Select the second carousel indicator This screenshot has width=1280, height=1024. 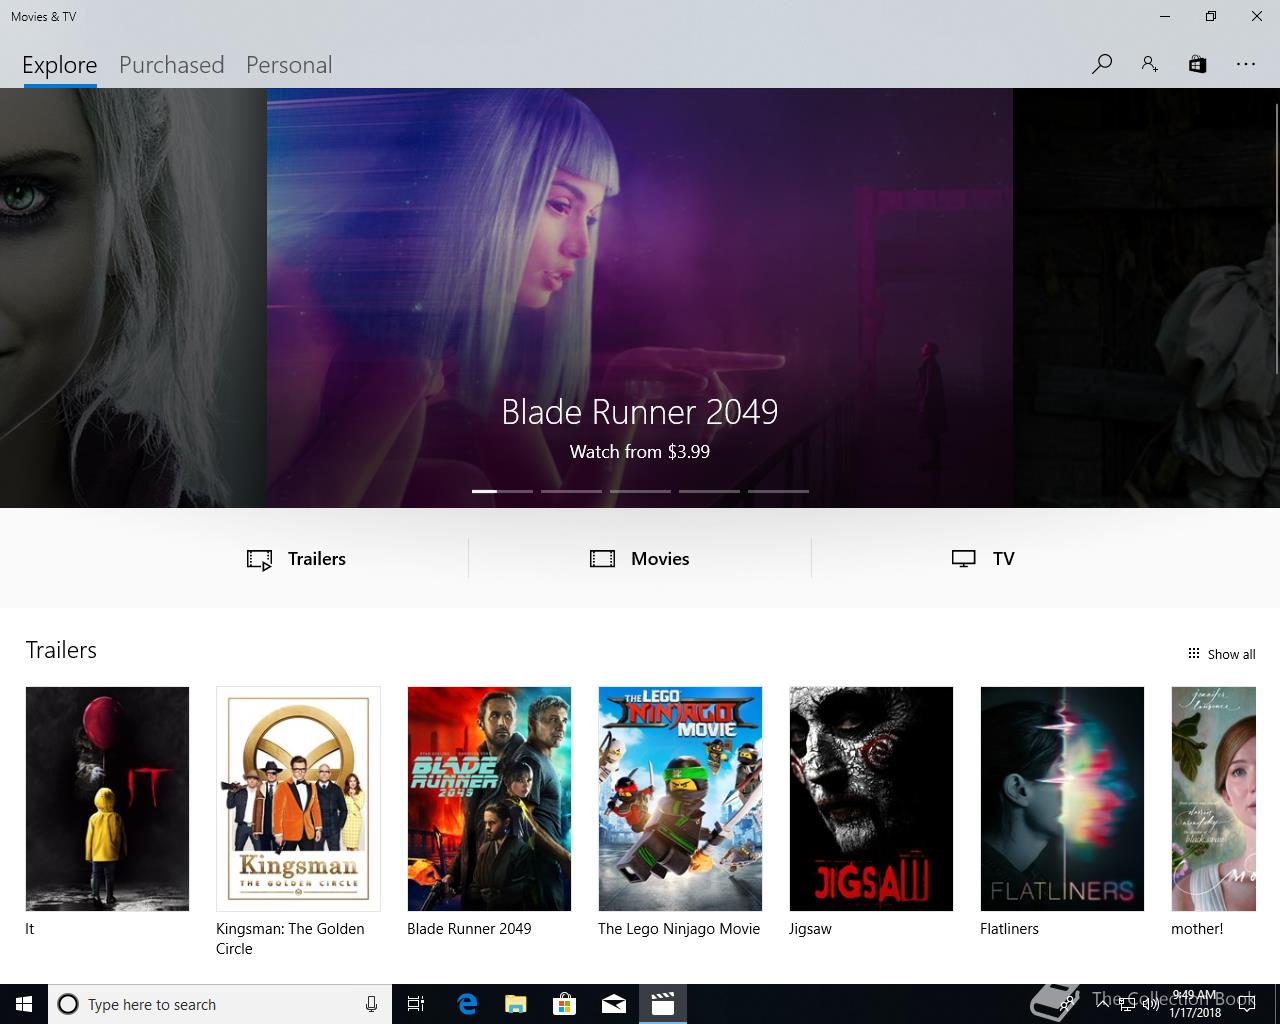pyautogui.click(x=571, y=491)
